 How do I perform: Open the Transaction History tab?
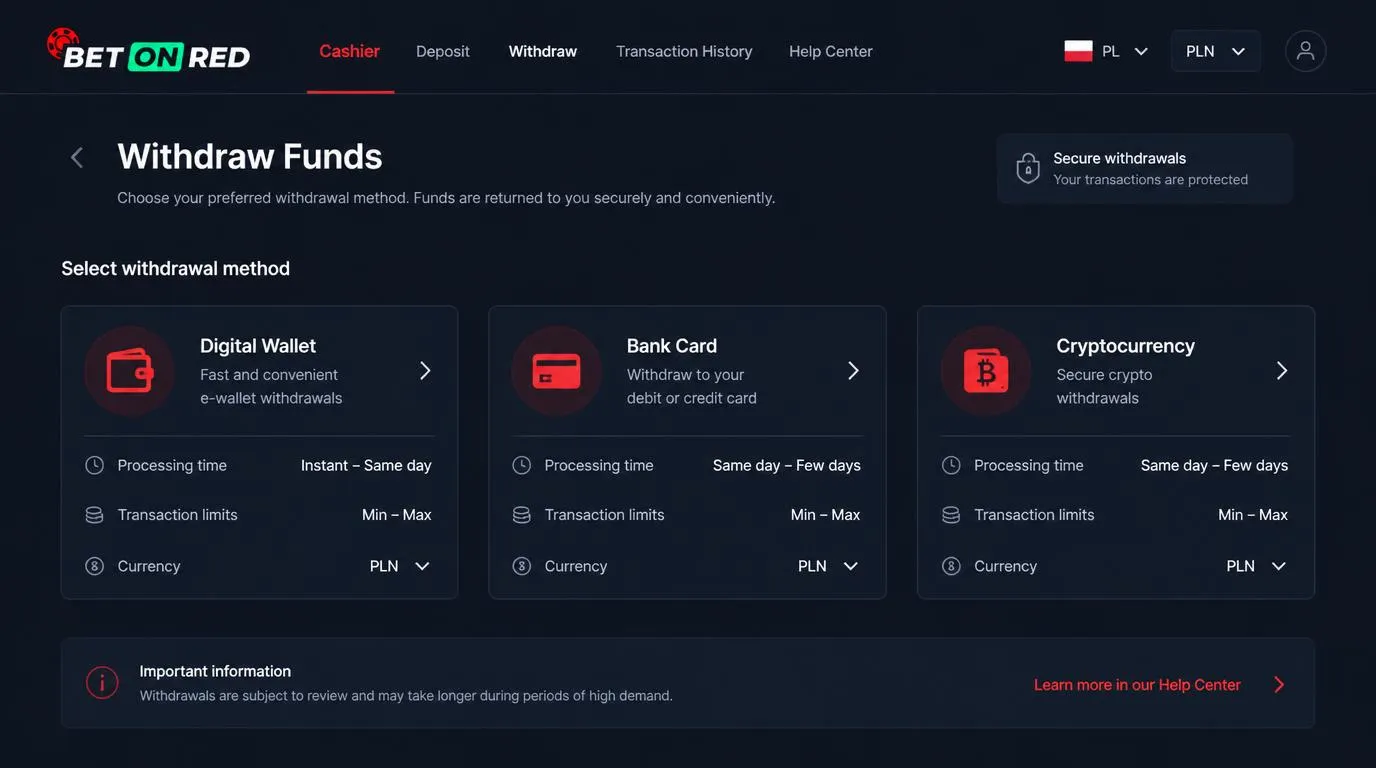click(x=684, y=51)
